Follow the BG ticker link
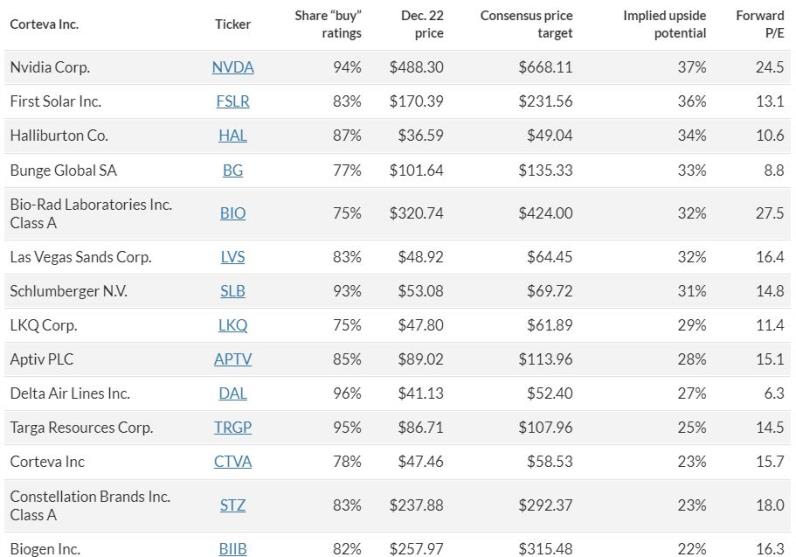Image resolution: width=796 pixels, height=557 pixels. coord(232,171)
